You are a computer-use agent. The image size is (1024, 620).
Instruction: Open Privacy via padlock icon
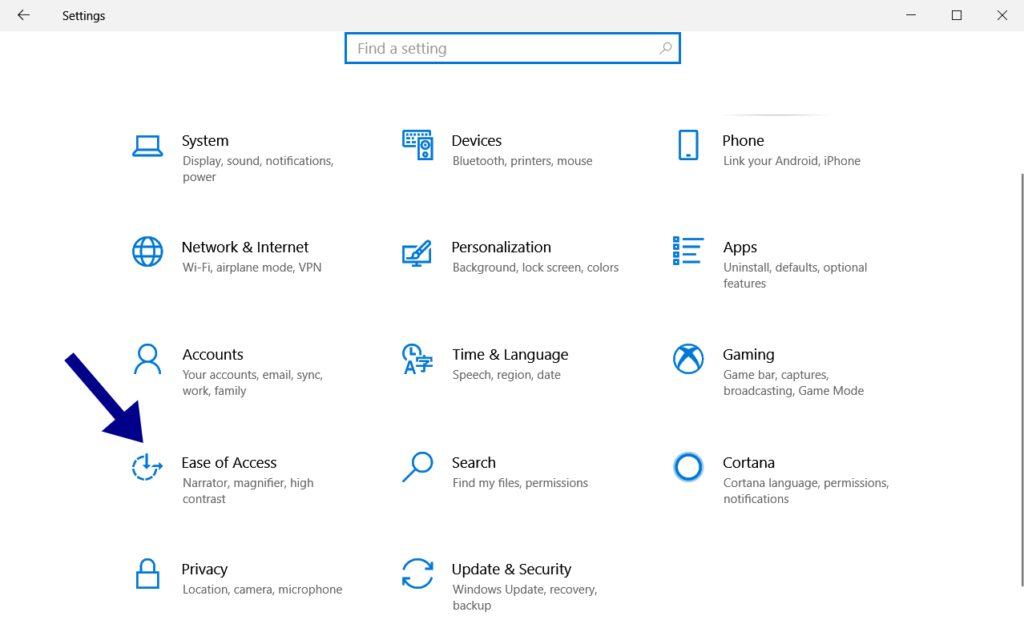tap(147, 573)
